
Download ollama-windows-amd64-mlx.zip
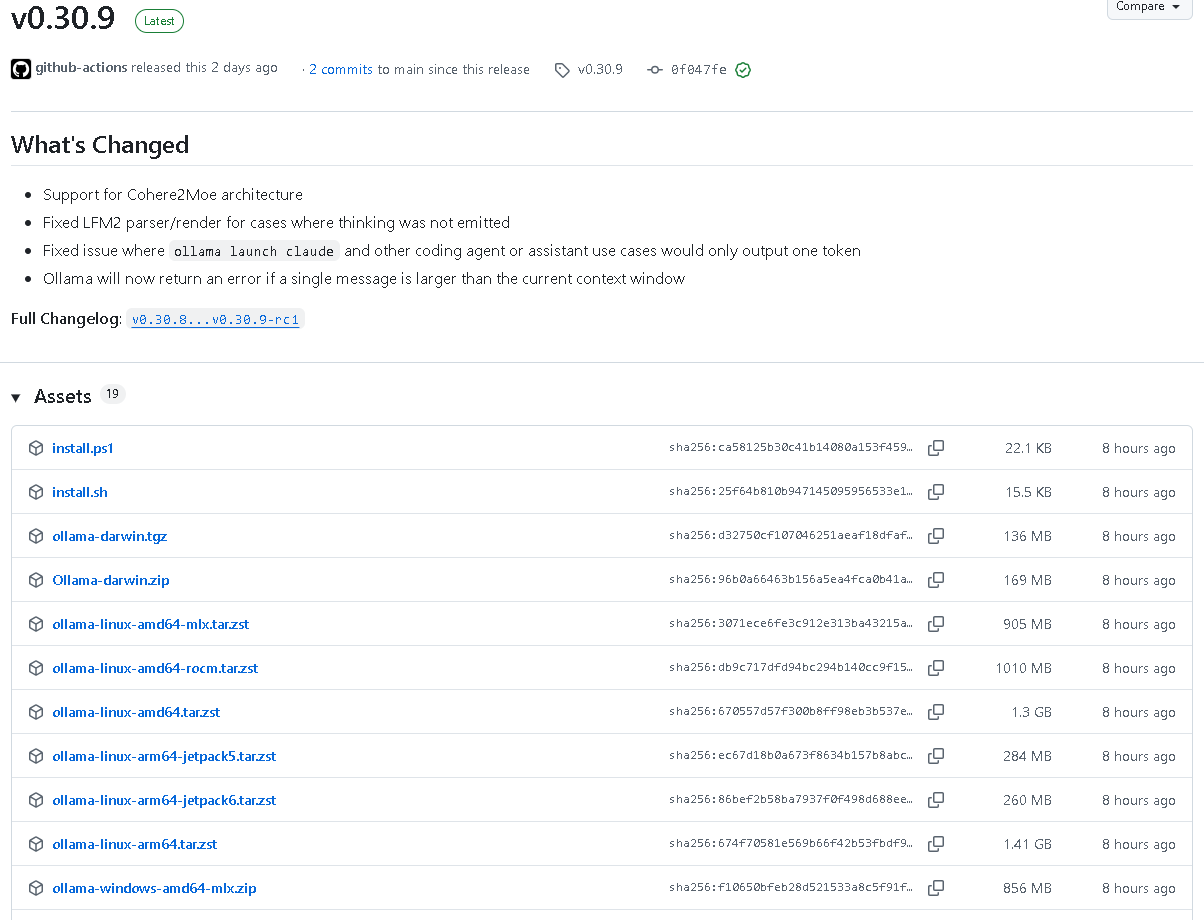tap(154, 888)
